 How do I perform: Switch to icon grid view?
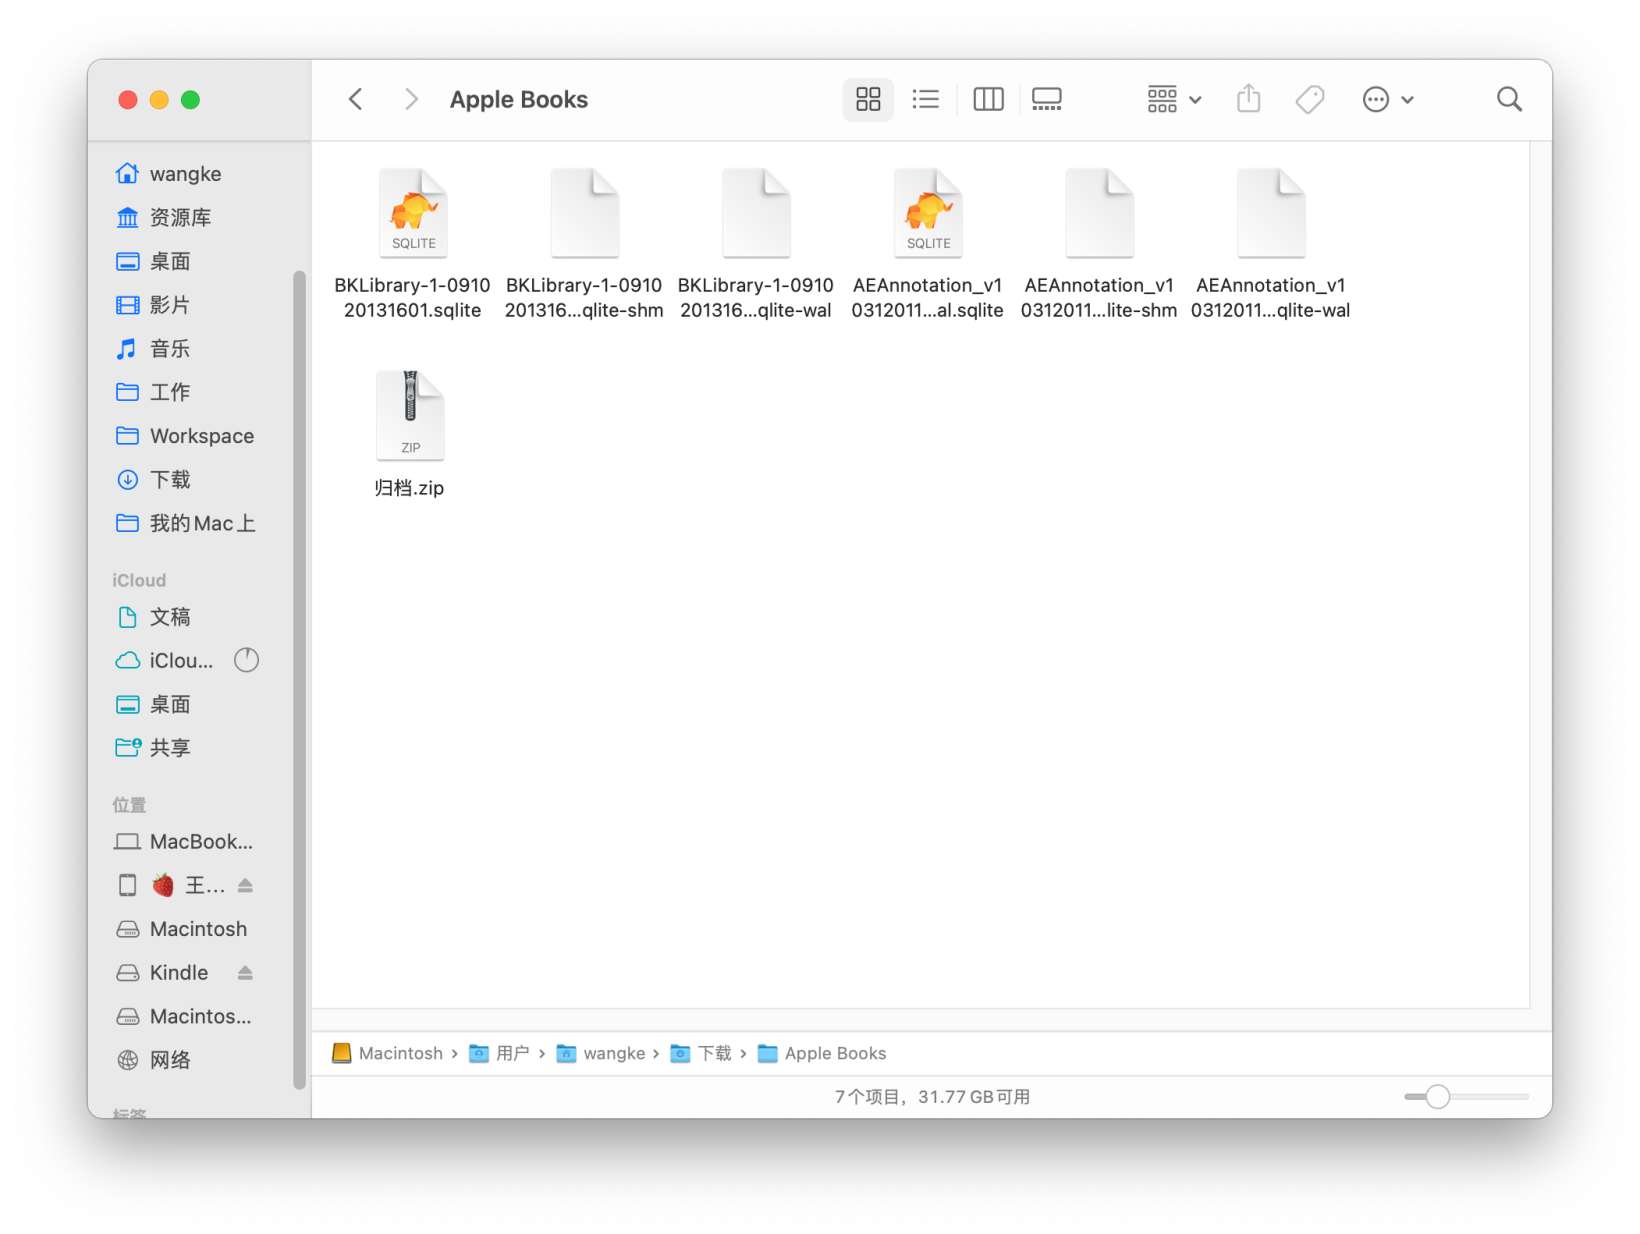[x=867, y=99]
